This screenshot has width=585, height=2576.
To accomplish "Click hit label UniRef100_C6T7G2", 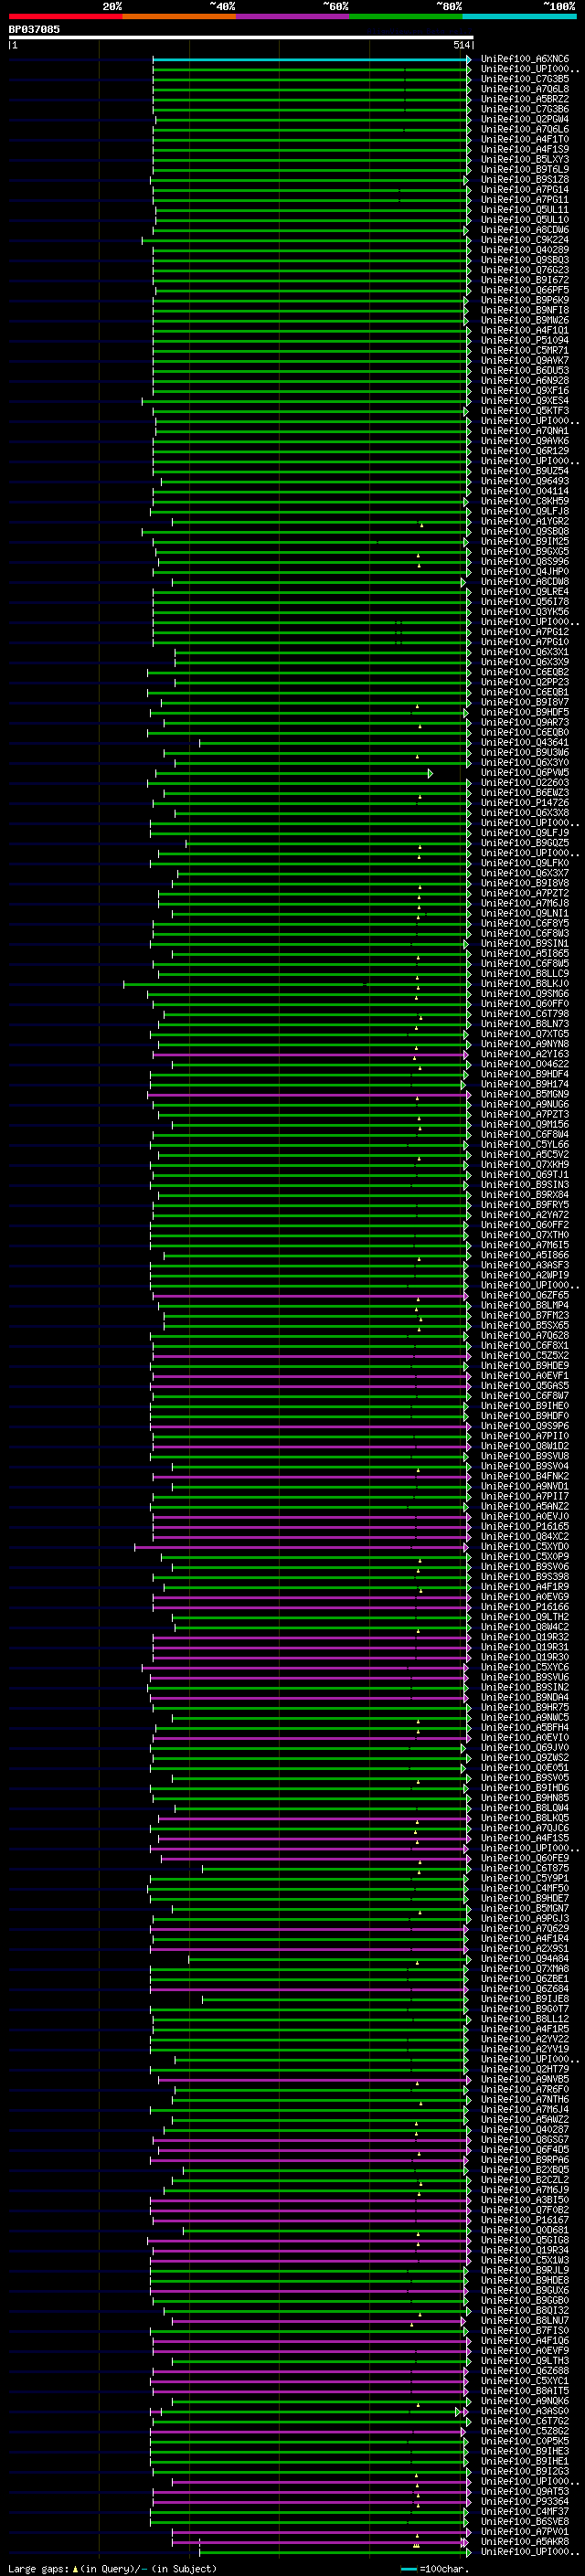I will click(524, 2421).
